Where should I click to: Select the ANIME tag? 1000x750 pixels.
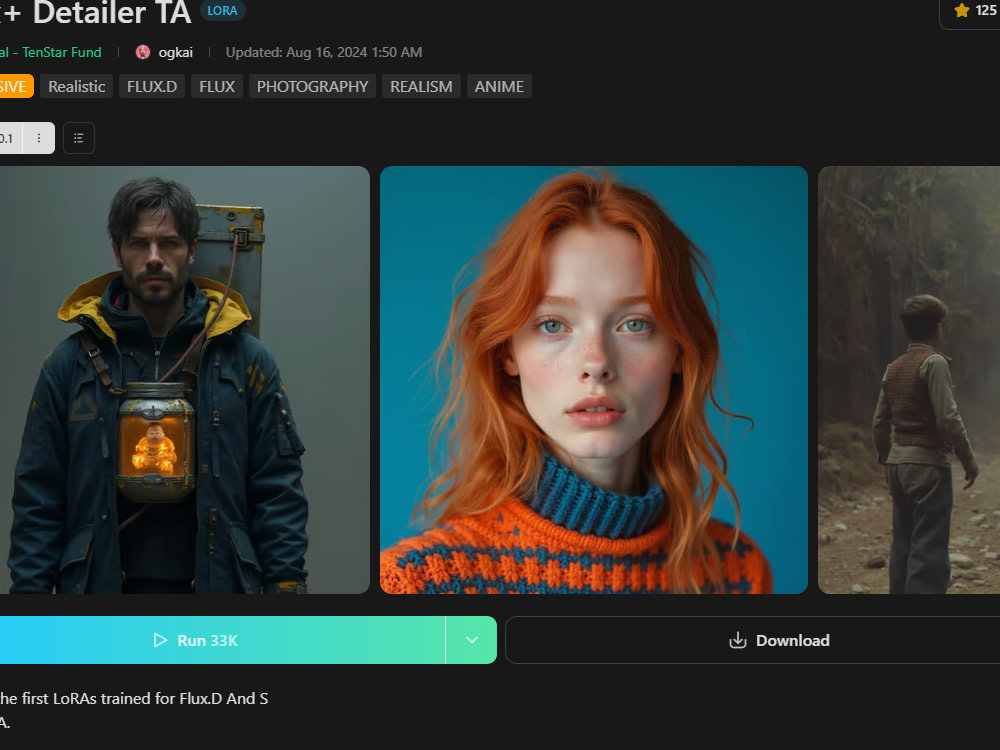point(499,86)
